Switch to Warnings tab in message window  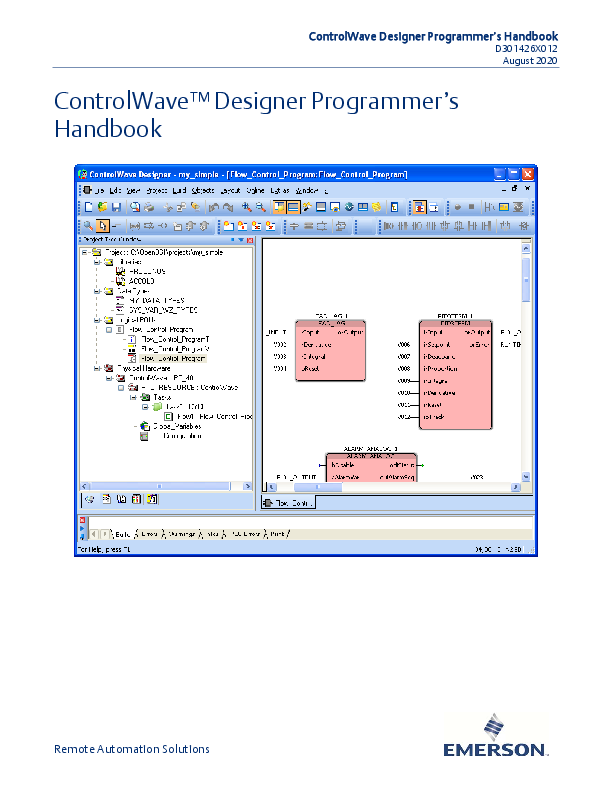(x=182, y=534)
